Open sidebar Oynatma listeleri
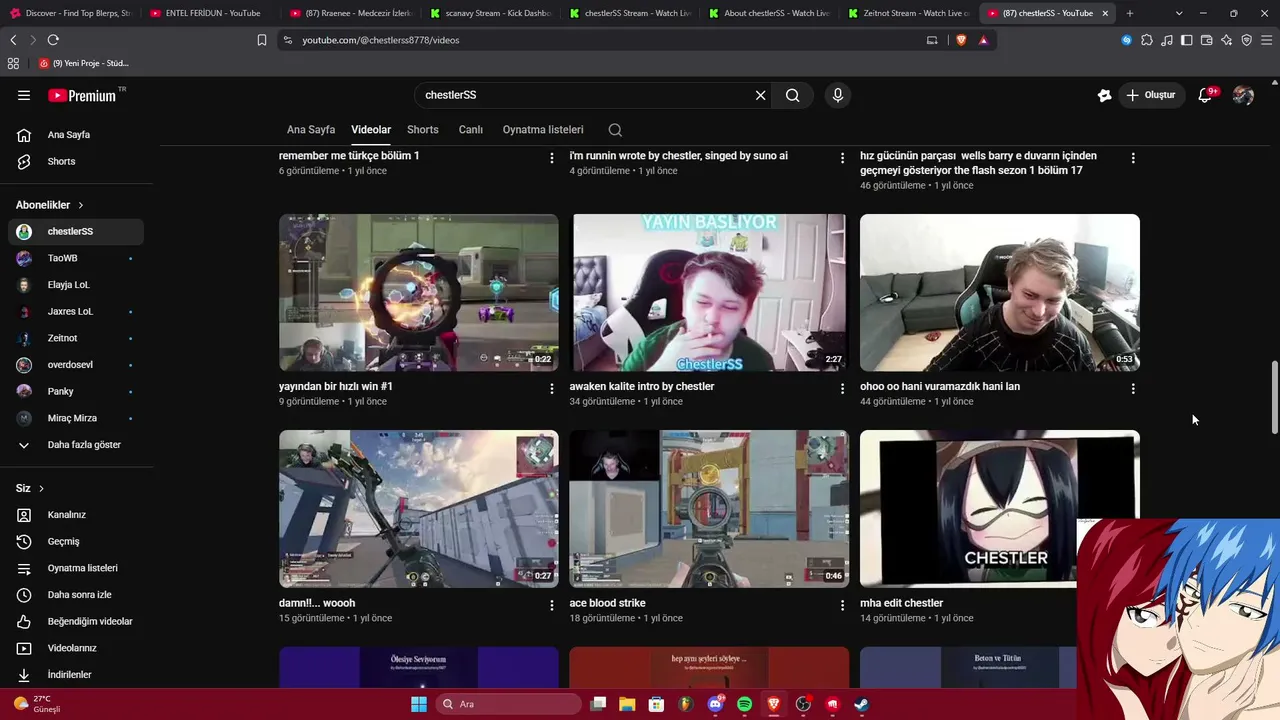Screen dimensions: 1280x720 click(76, 568)
